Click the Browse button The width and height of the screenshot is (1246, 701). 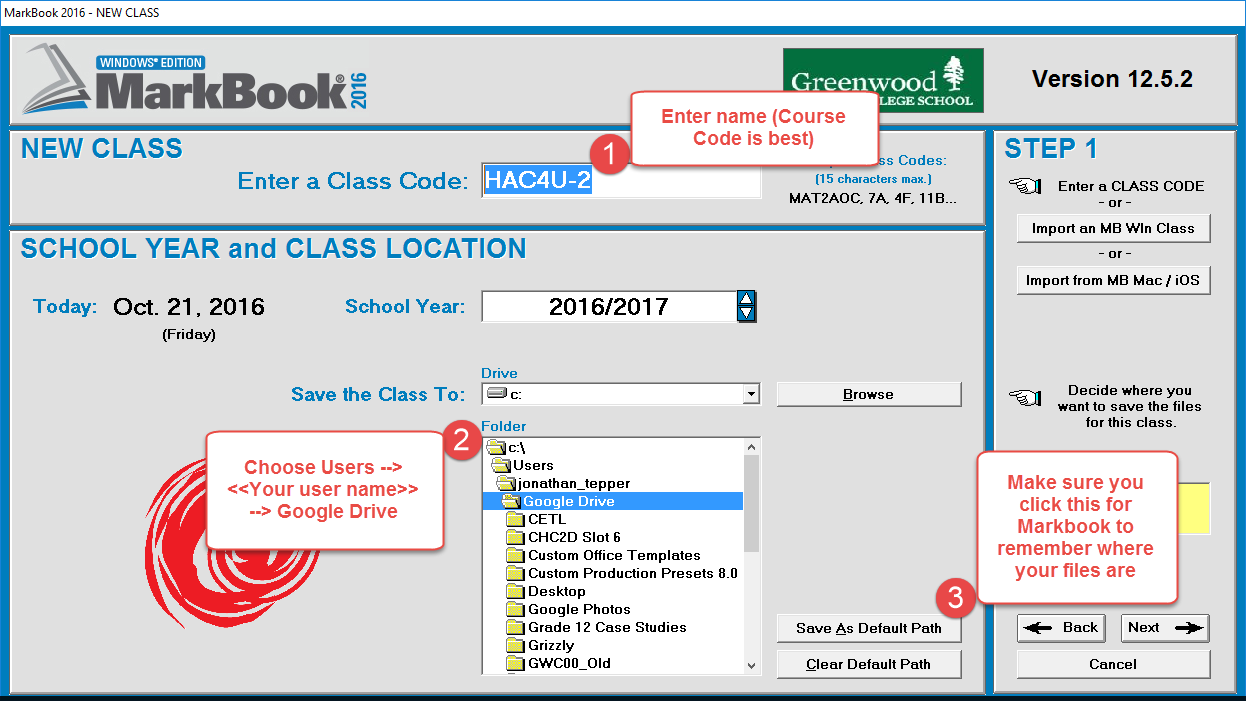tap(868, 394)
